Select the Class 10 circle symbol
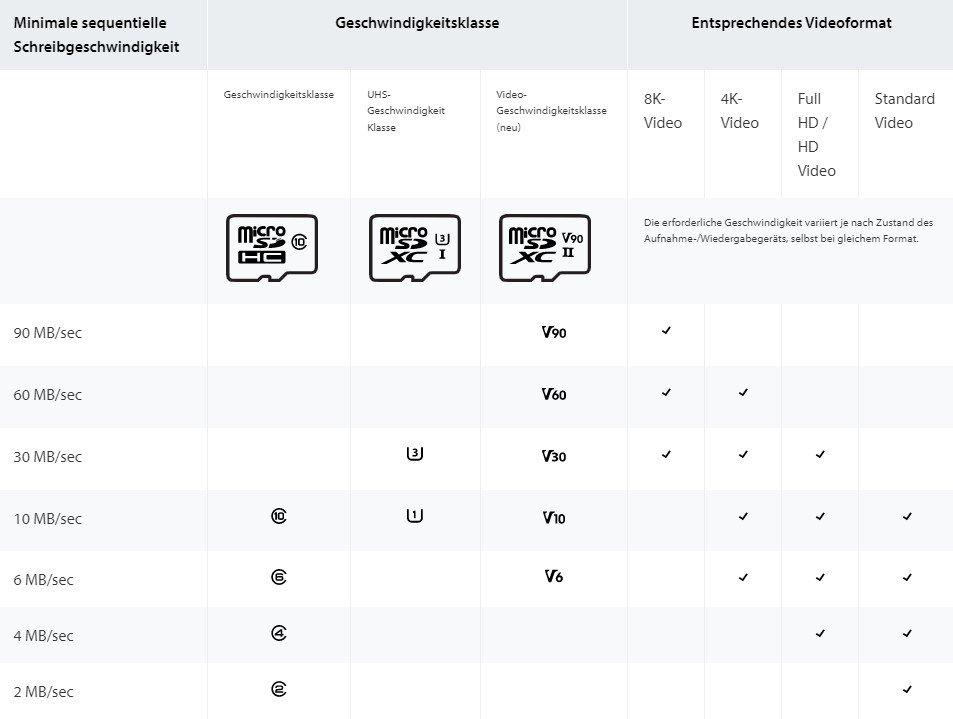 (279, 516)
